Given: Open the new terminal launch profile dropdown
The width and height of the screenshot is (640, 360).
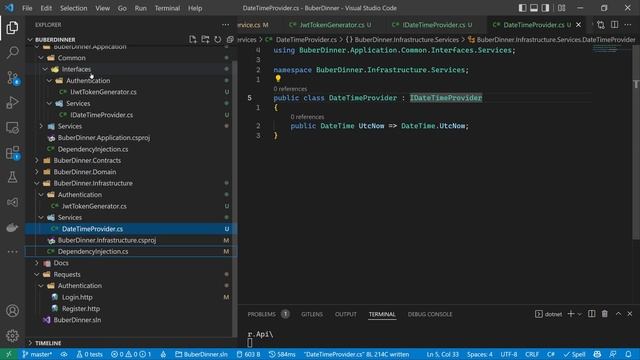Looking at the screenshot, I should pyautogui.click(x=580, y=314).
